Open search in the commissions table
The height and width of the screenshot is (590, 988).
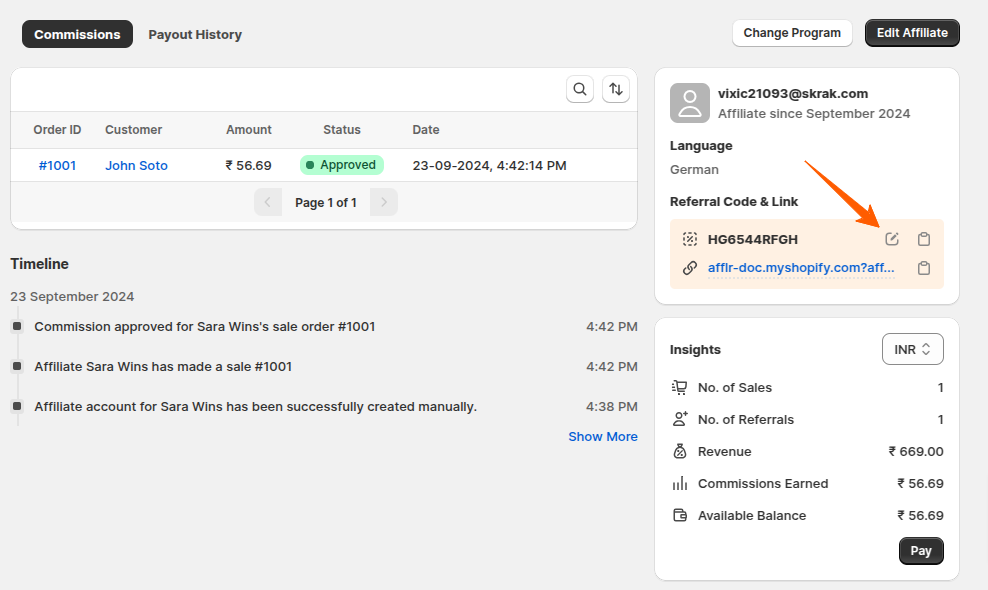pos(580,89)
